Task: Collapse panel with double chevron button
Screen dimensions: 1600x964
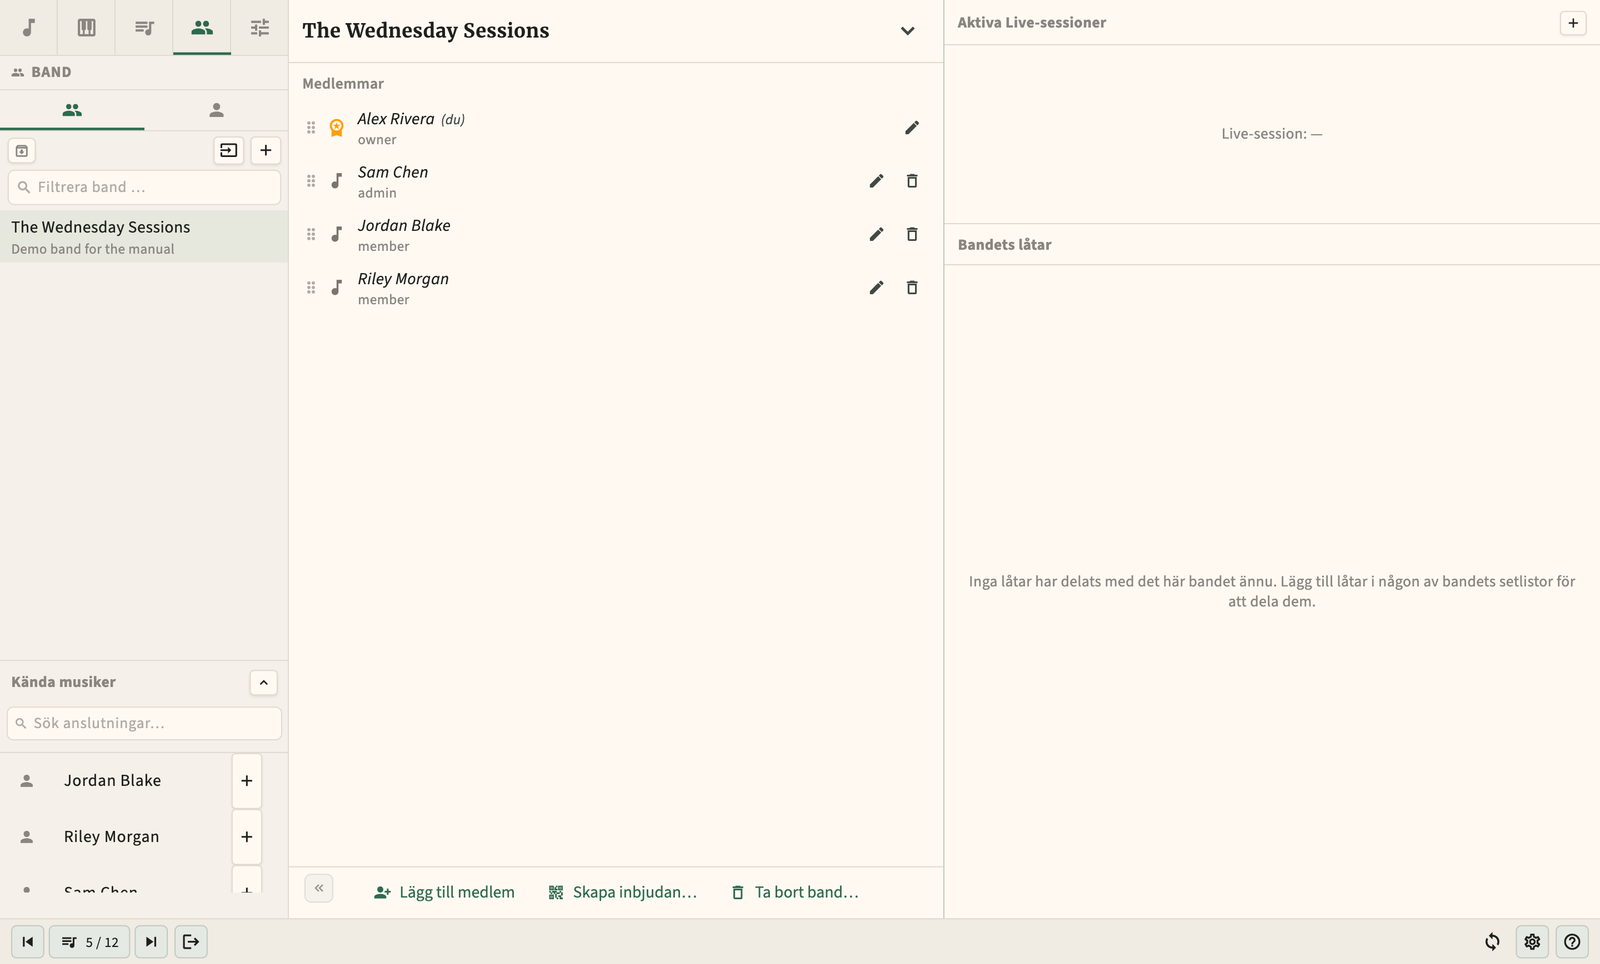Action: point(319,888)
